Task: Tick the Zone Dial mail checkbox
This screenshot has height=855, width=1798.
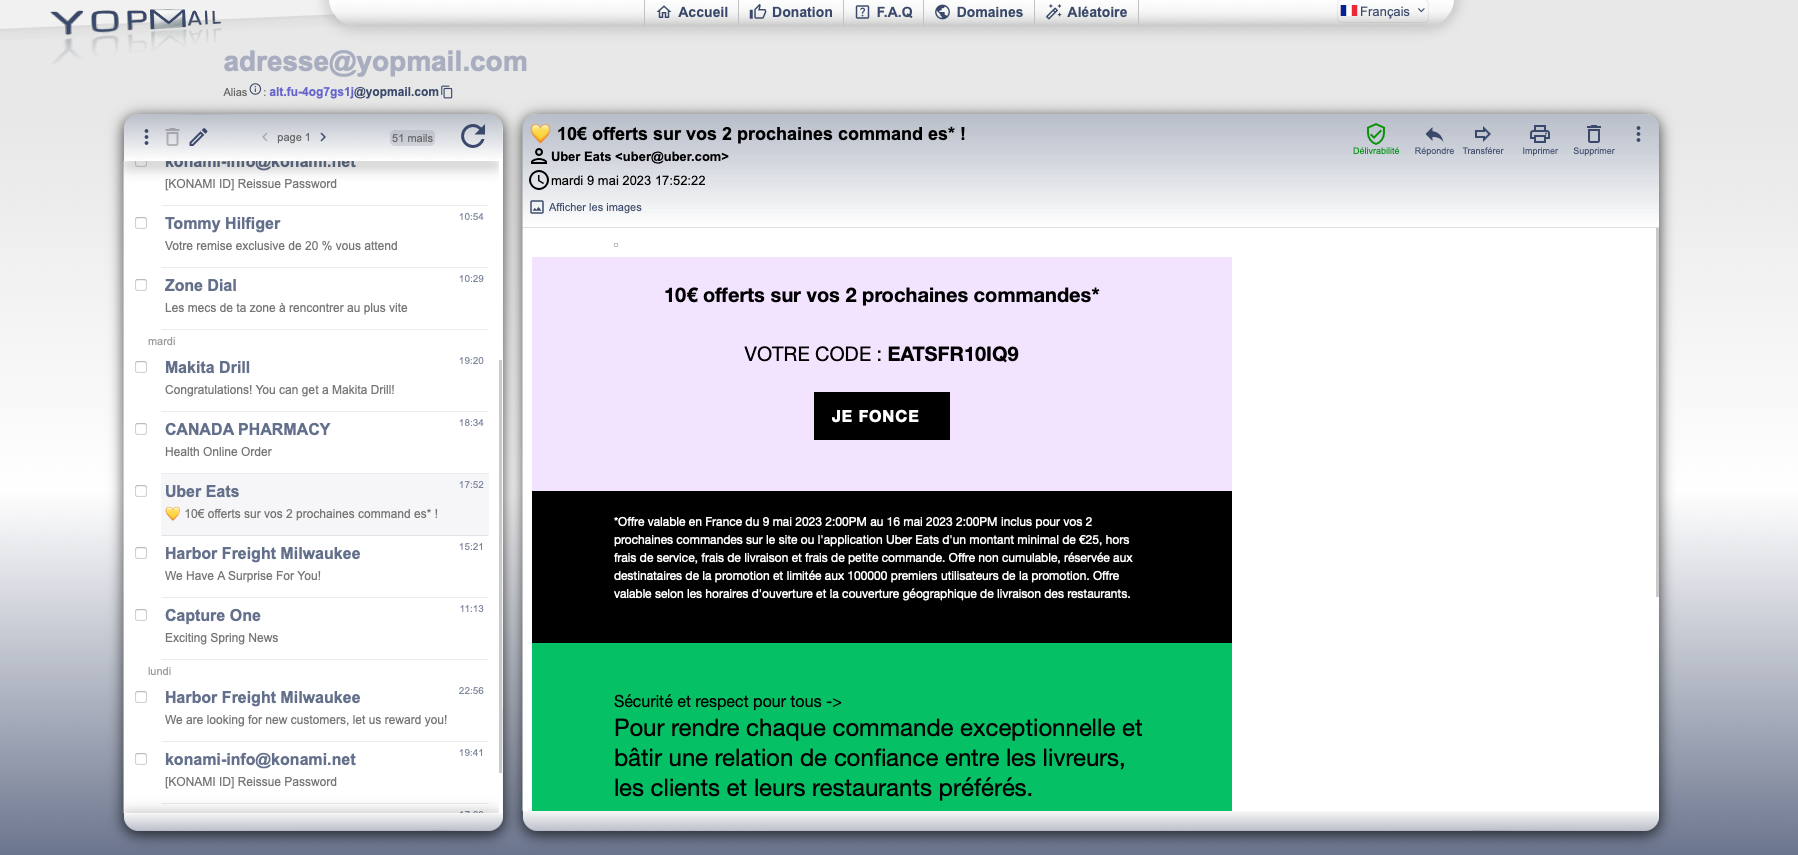Action: tap(141, 285)
